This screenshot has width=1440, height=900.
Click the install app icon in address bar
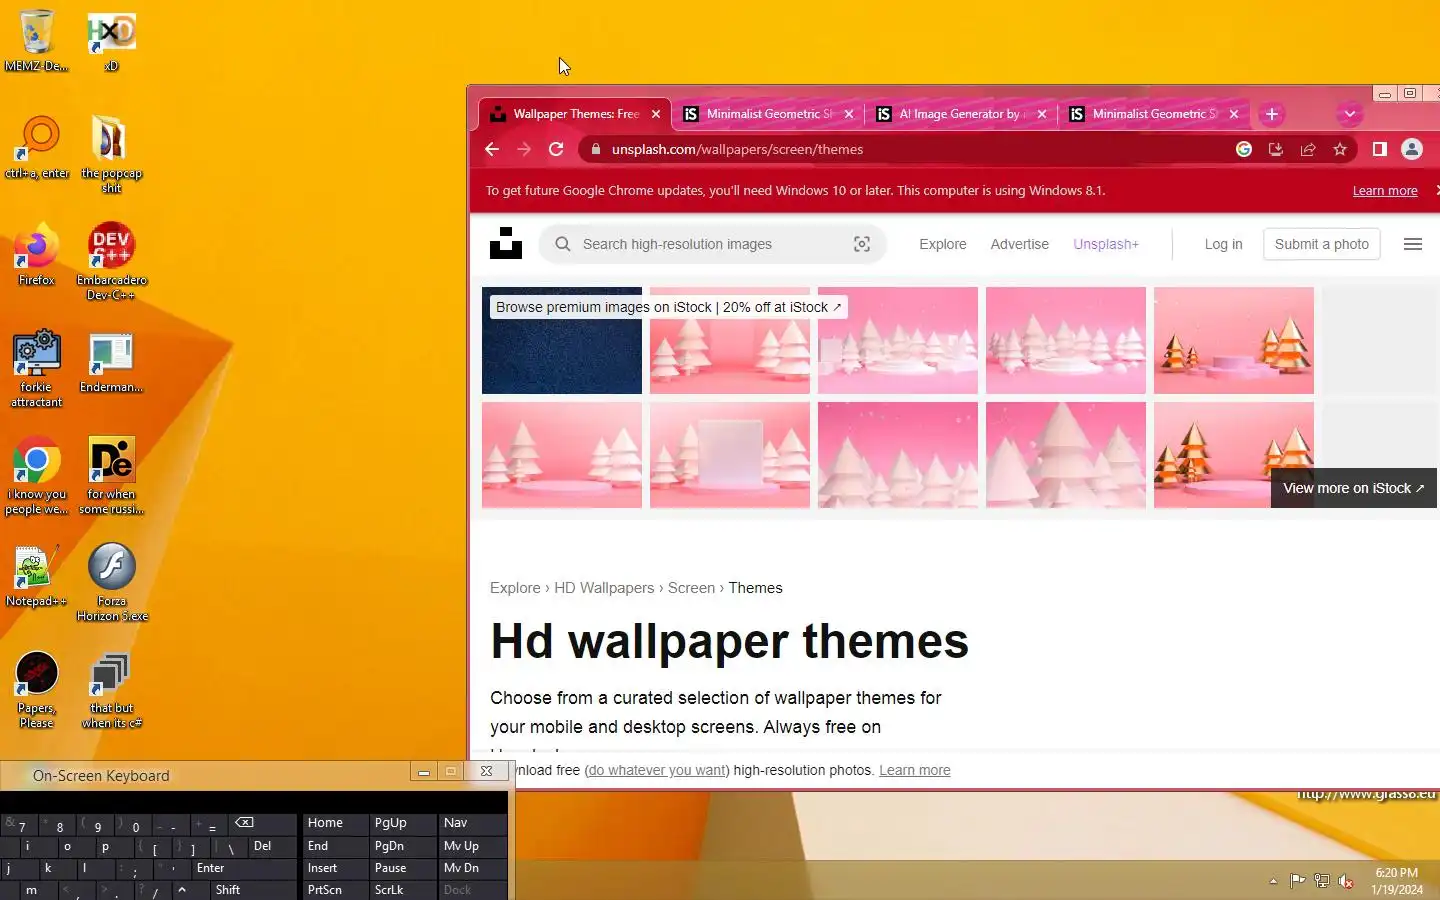point(1276,149)
